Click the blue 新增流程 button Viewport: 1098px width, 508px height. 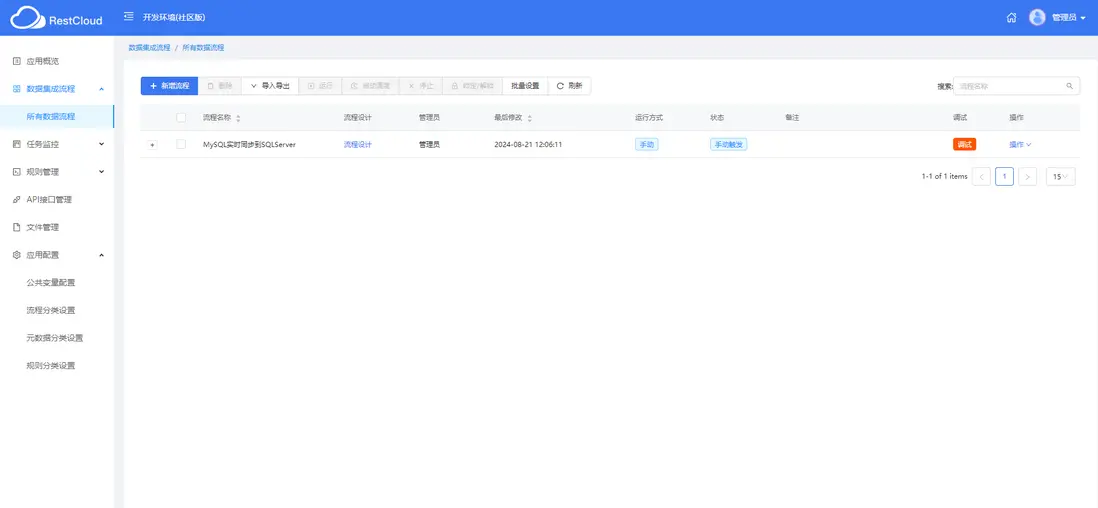[169, 86]
